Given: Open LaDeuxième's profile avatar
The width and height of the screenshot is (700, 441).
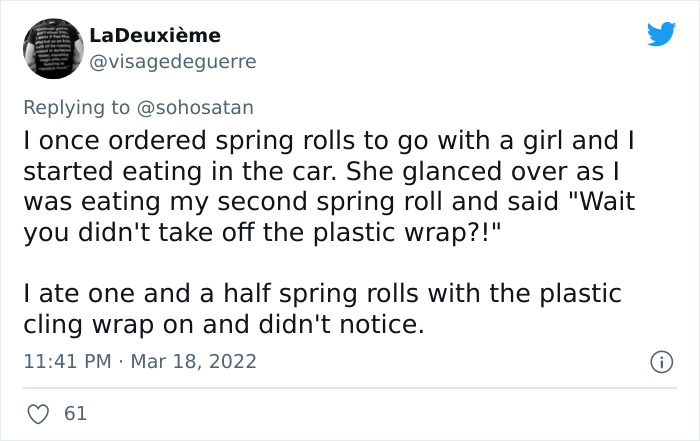Looking at the screenshot, I should [x=51, y=48].
